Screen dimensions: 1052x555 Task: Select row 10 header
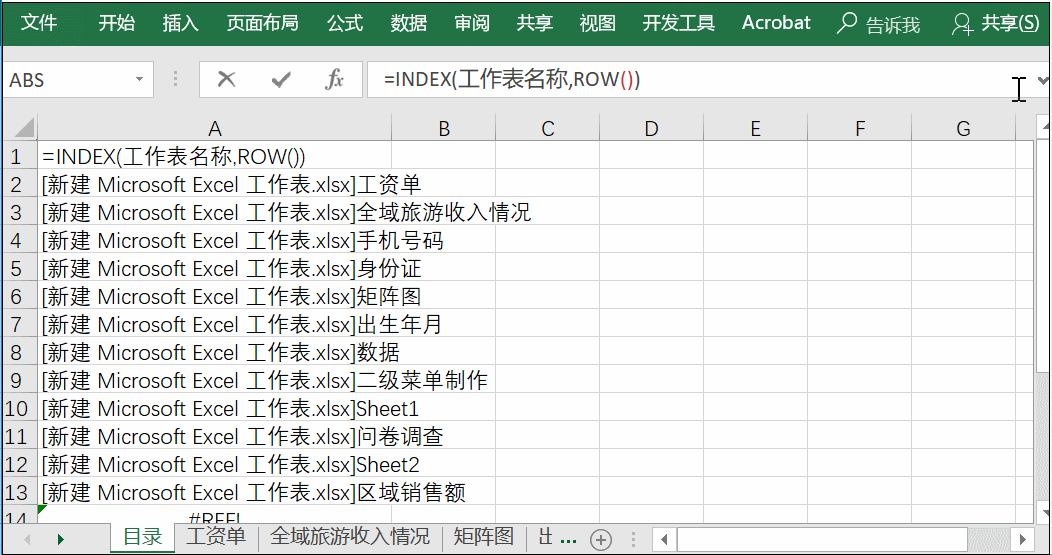(19, 409)
